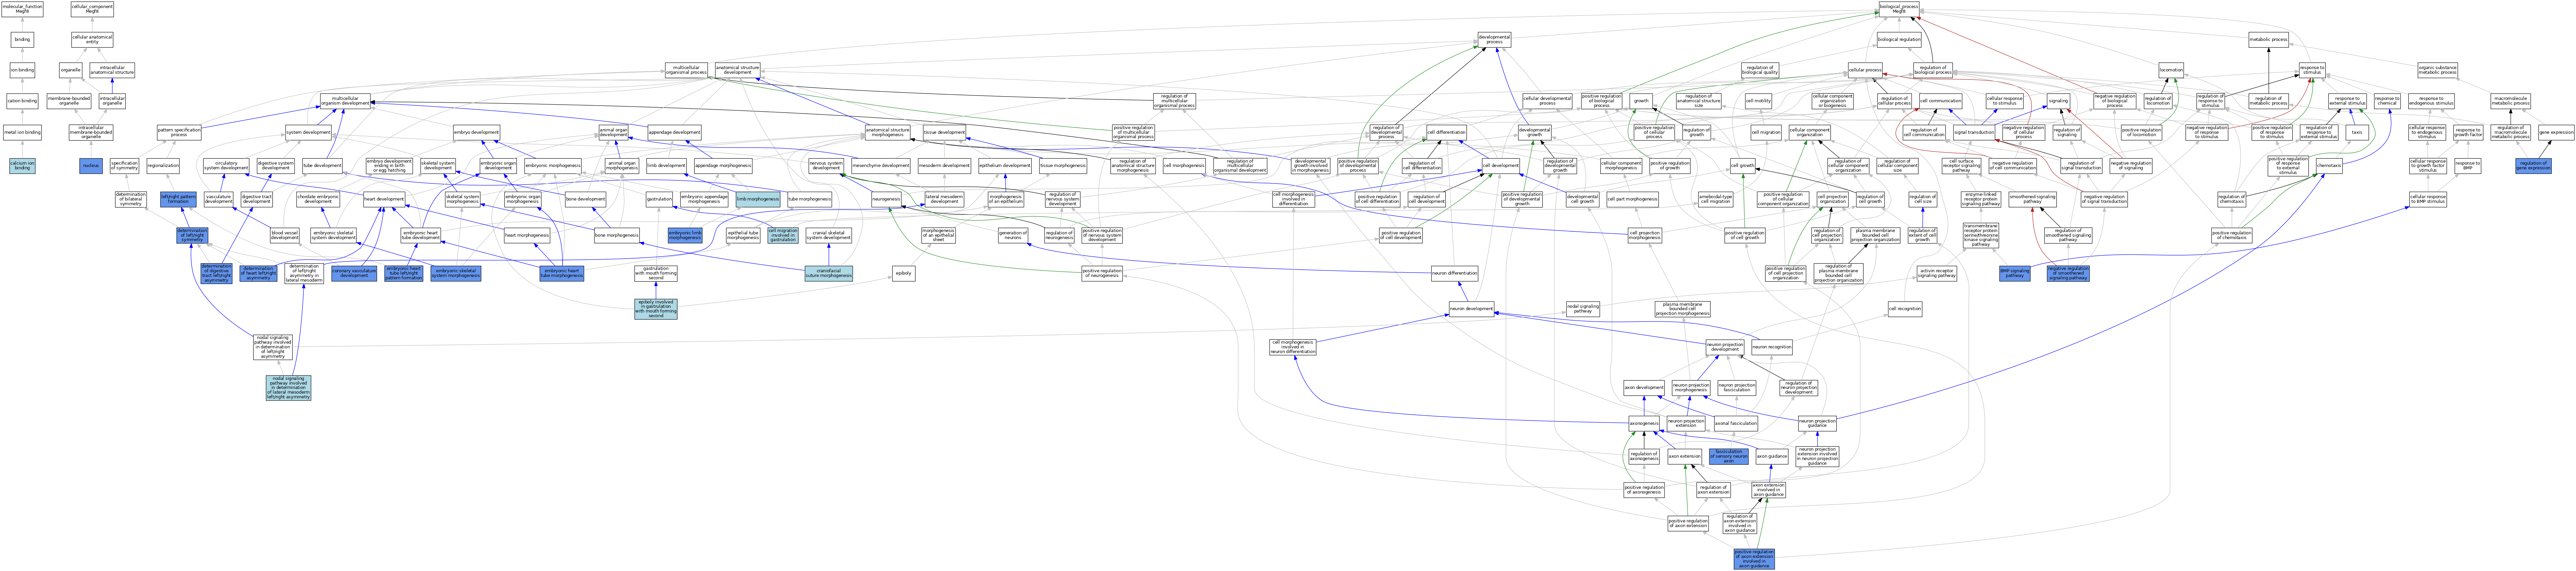Select the 'craniofacial suture morphogenesis' node
This screenshot has width=2576, height=571.
coord(829,273)
